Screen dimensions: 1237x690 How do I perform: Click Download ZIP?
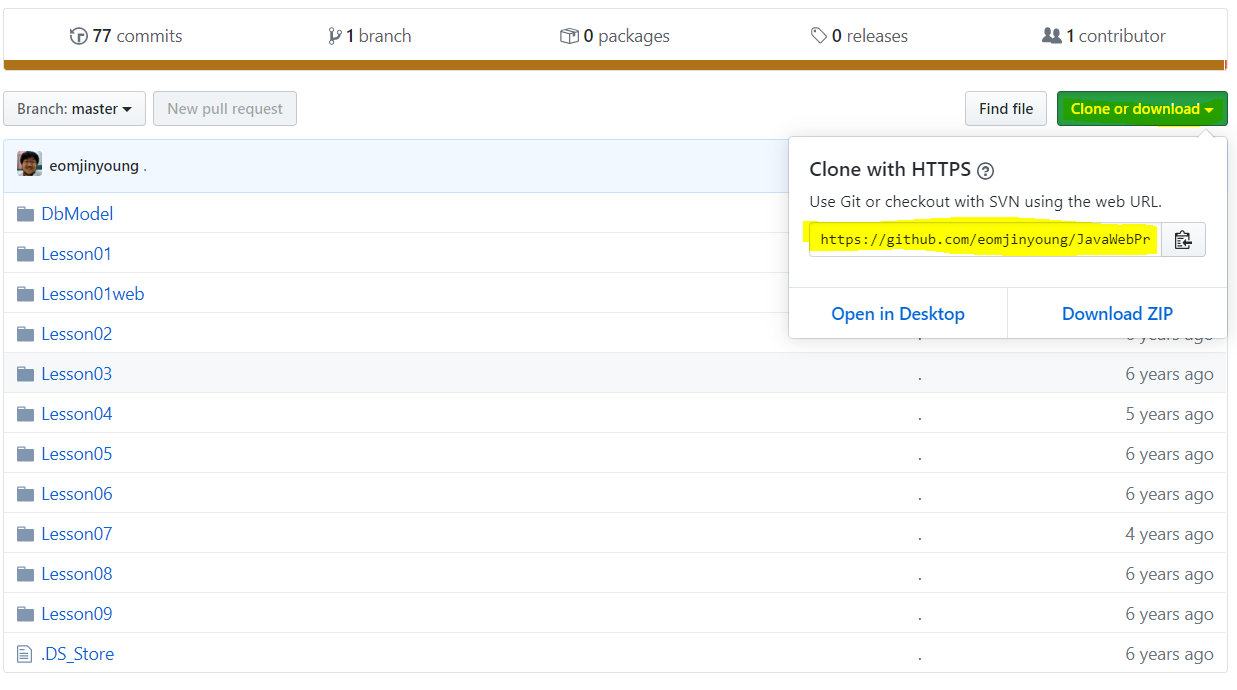[1117, 313]
